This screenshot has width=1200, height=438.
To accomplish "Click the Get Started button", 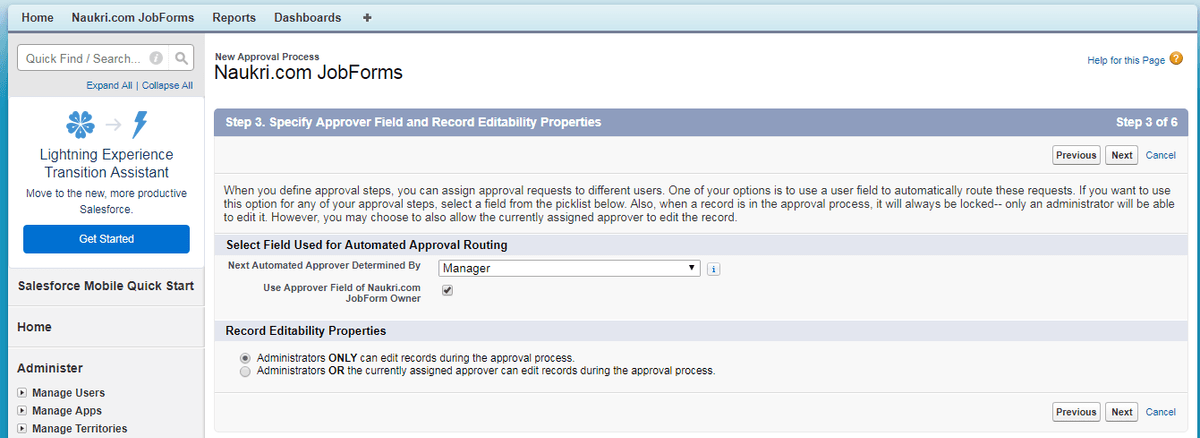I will (106, 239).
